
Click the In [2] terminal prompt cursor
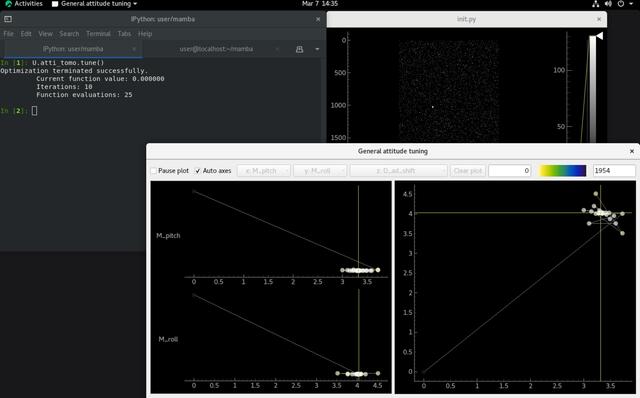coord(34,111)
